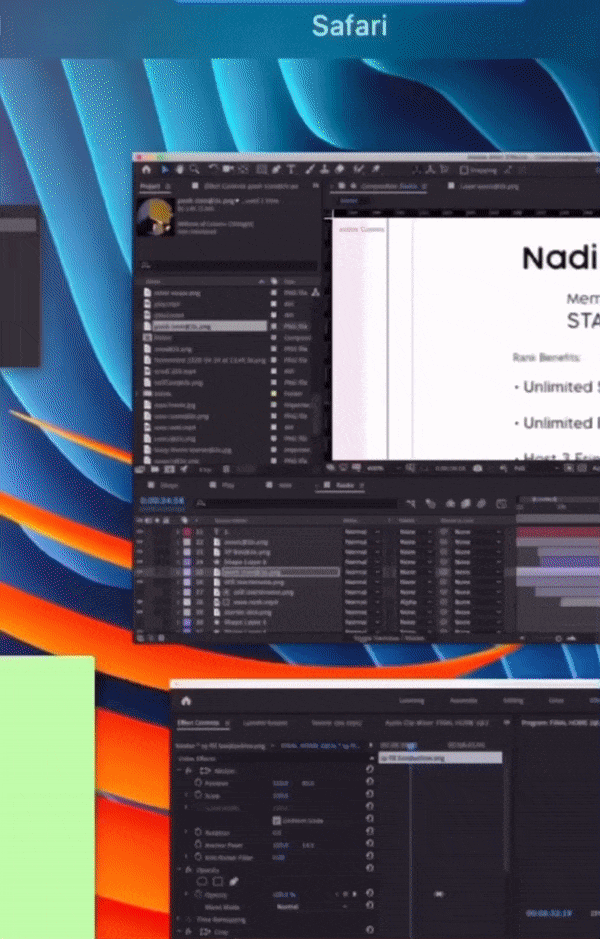
Task: Switch to Lumetri Scopes tab in Premiere Pro
Action: coord(265,723)
